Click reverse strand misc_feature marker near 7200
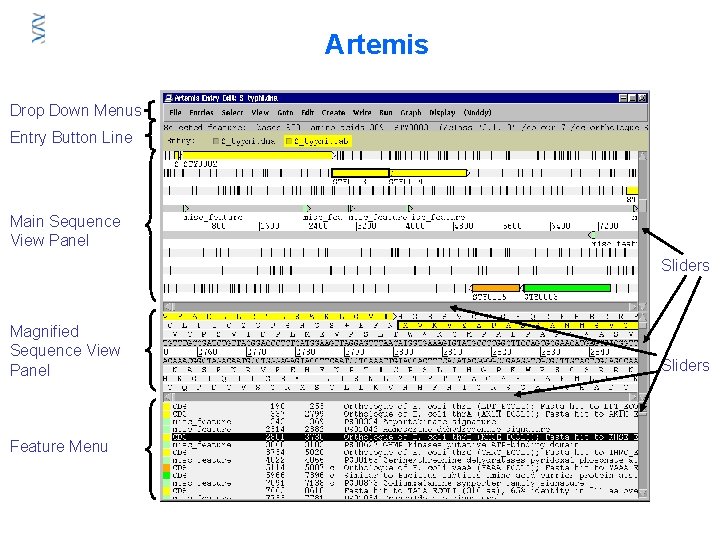 592,235
